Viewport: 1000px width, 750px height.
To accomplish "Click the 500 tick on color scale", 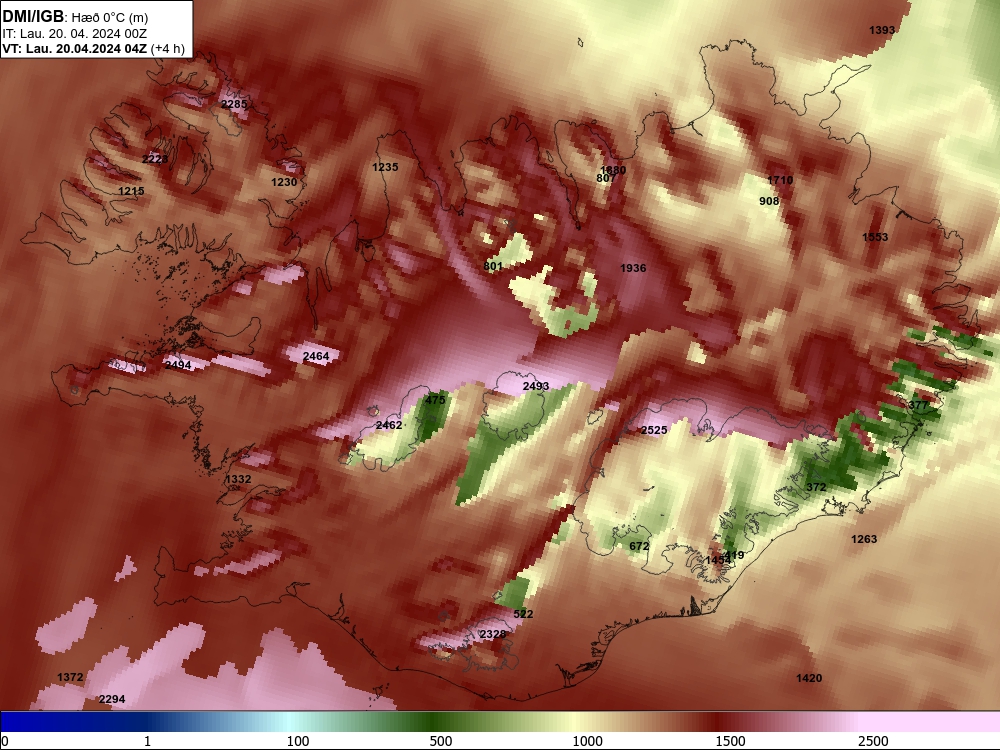I will (441, 740).
